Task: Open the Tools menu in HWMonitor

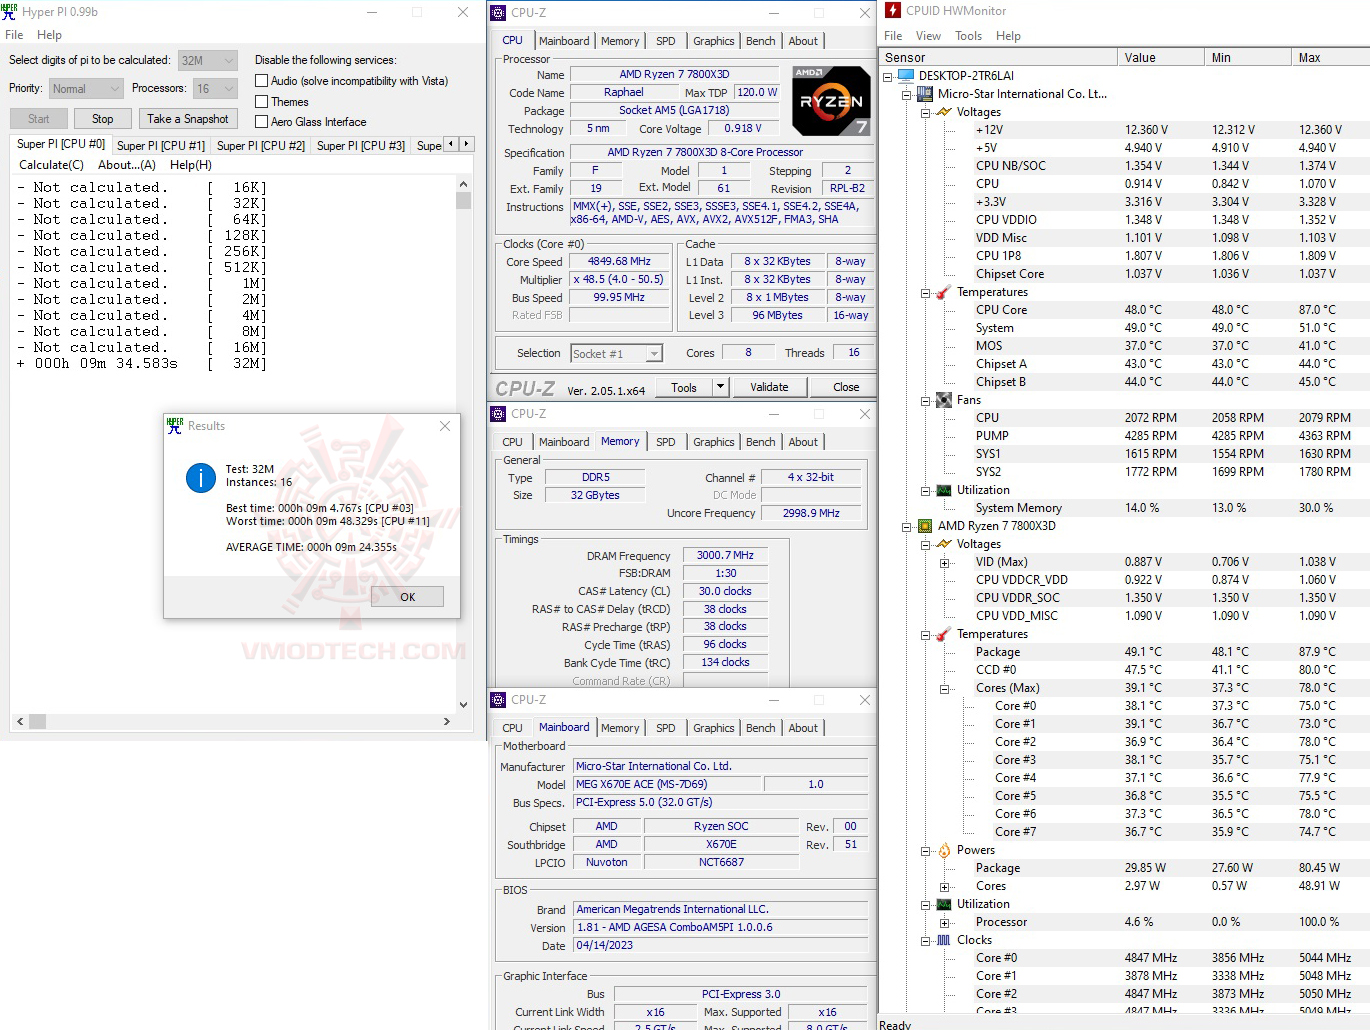Action: pyautogui.click(x=968, y=36)
